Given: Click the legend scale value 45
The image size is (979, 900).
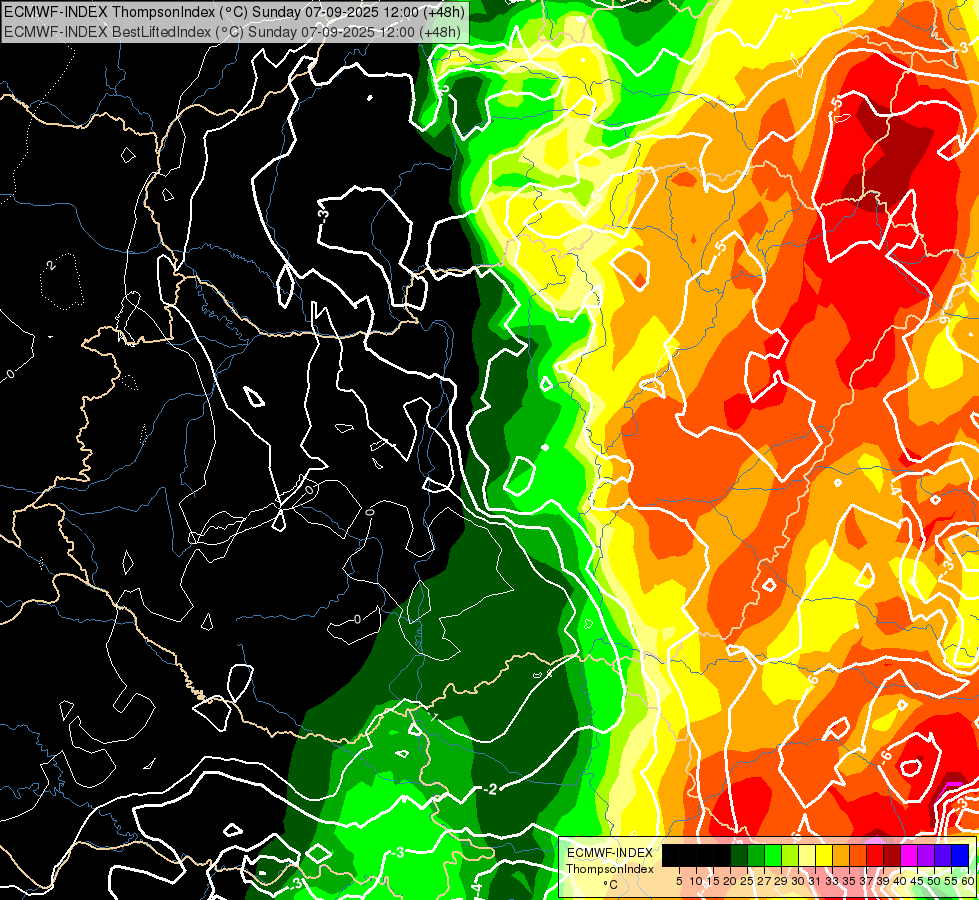Looking at the screenshot, I should (917, 881).
